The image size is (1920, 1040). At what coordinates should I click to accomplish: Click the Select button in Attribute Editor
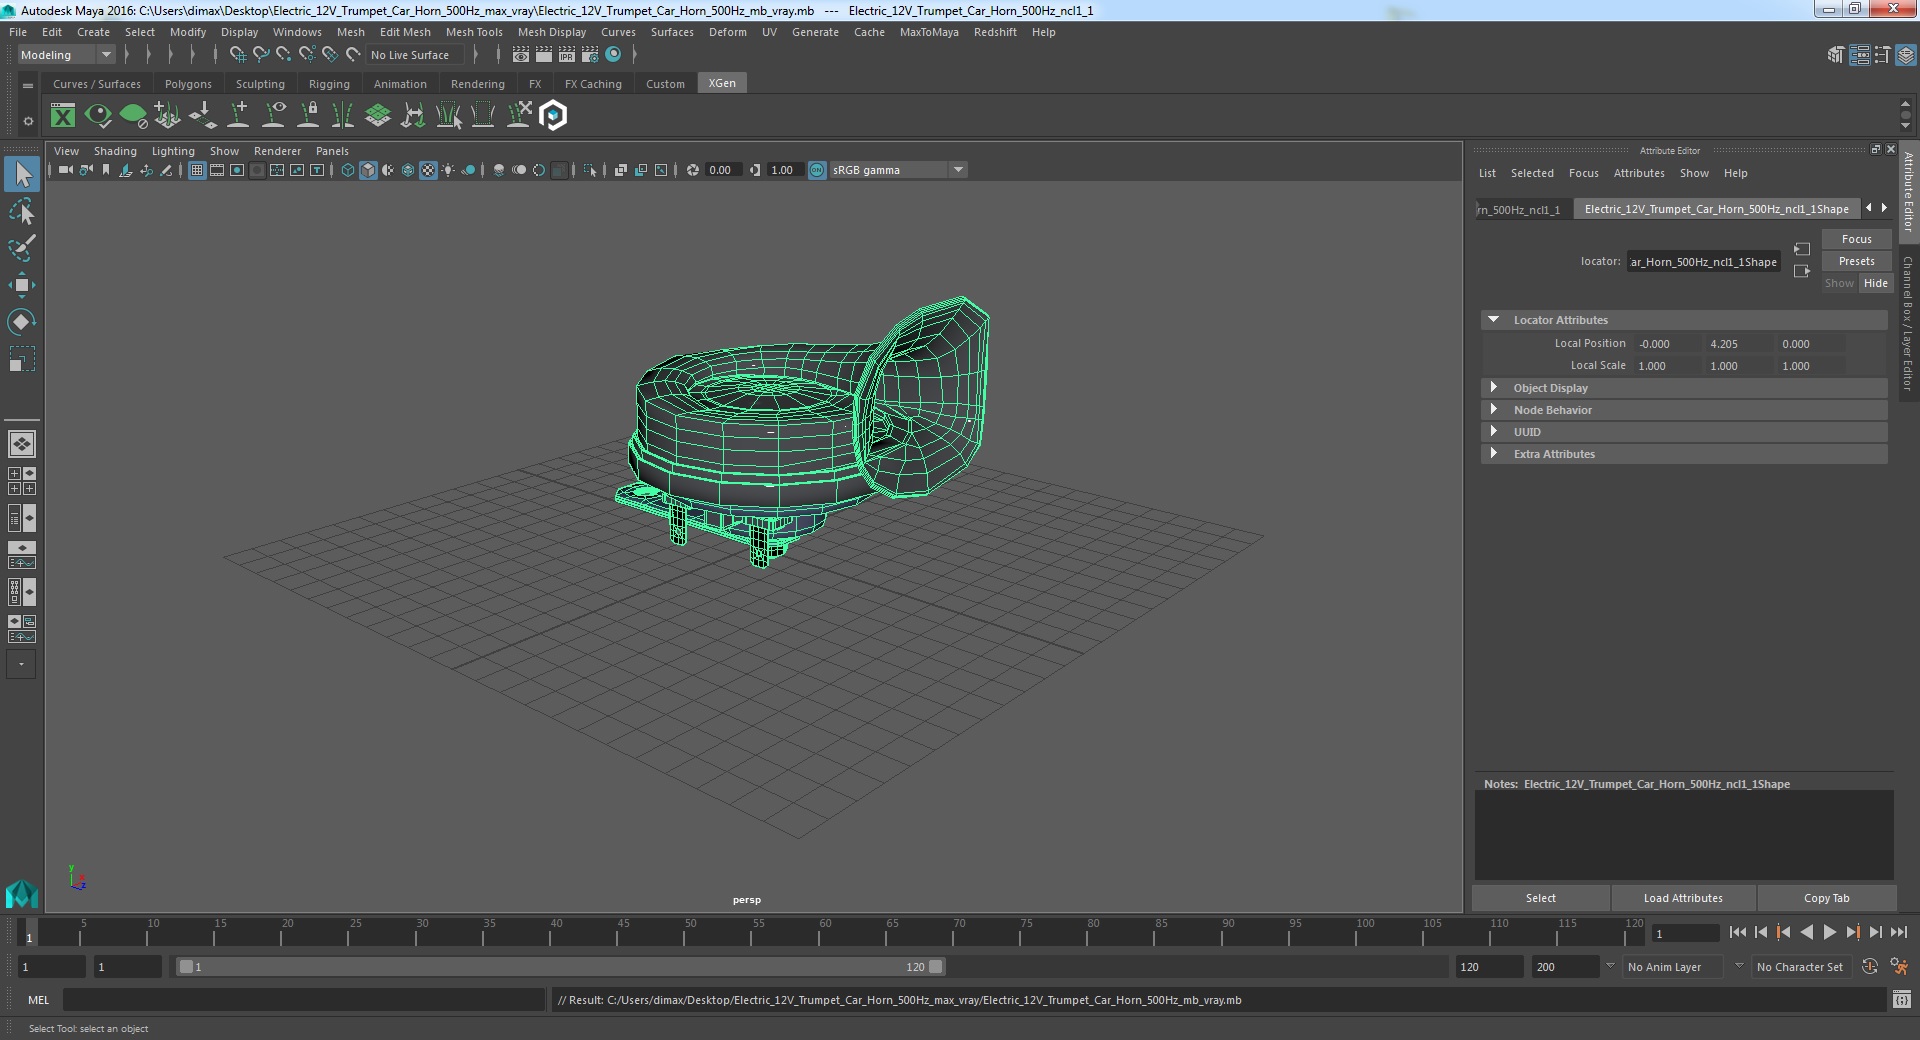click(1540, 898)
